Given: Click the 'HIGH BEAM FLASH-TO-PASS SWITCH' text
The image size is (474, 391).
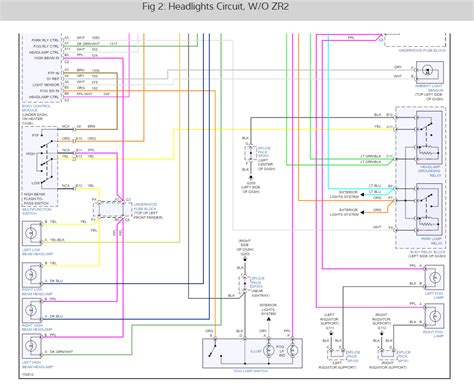Looking at the screenshot, I should (36, 199).
